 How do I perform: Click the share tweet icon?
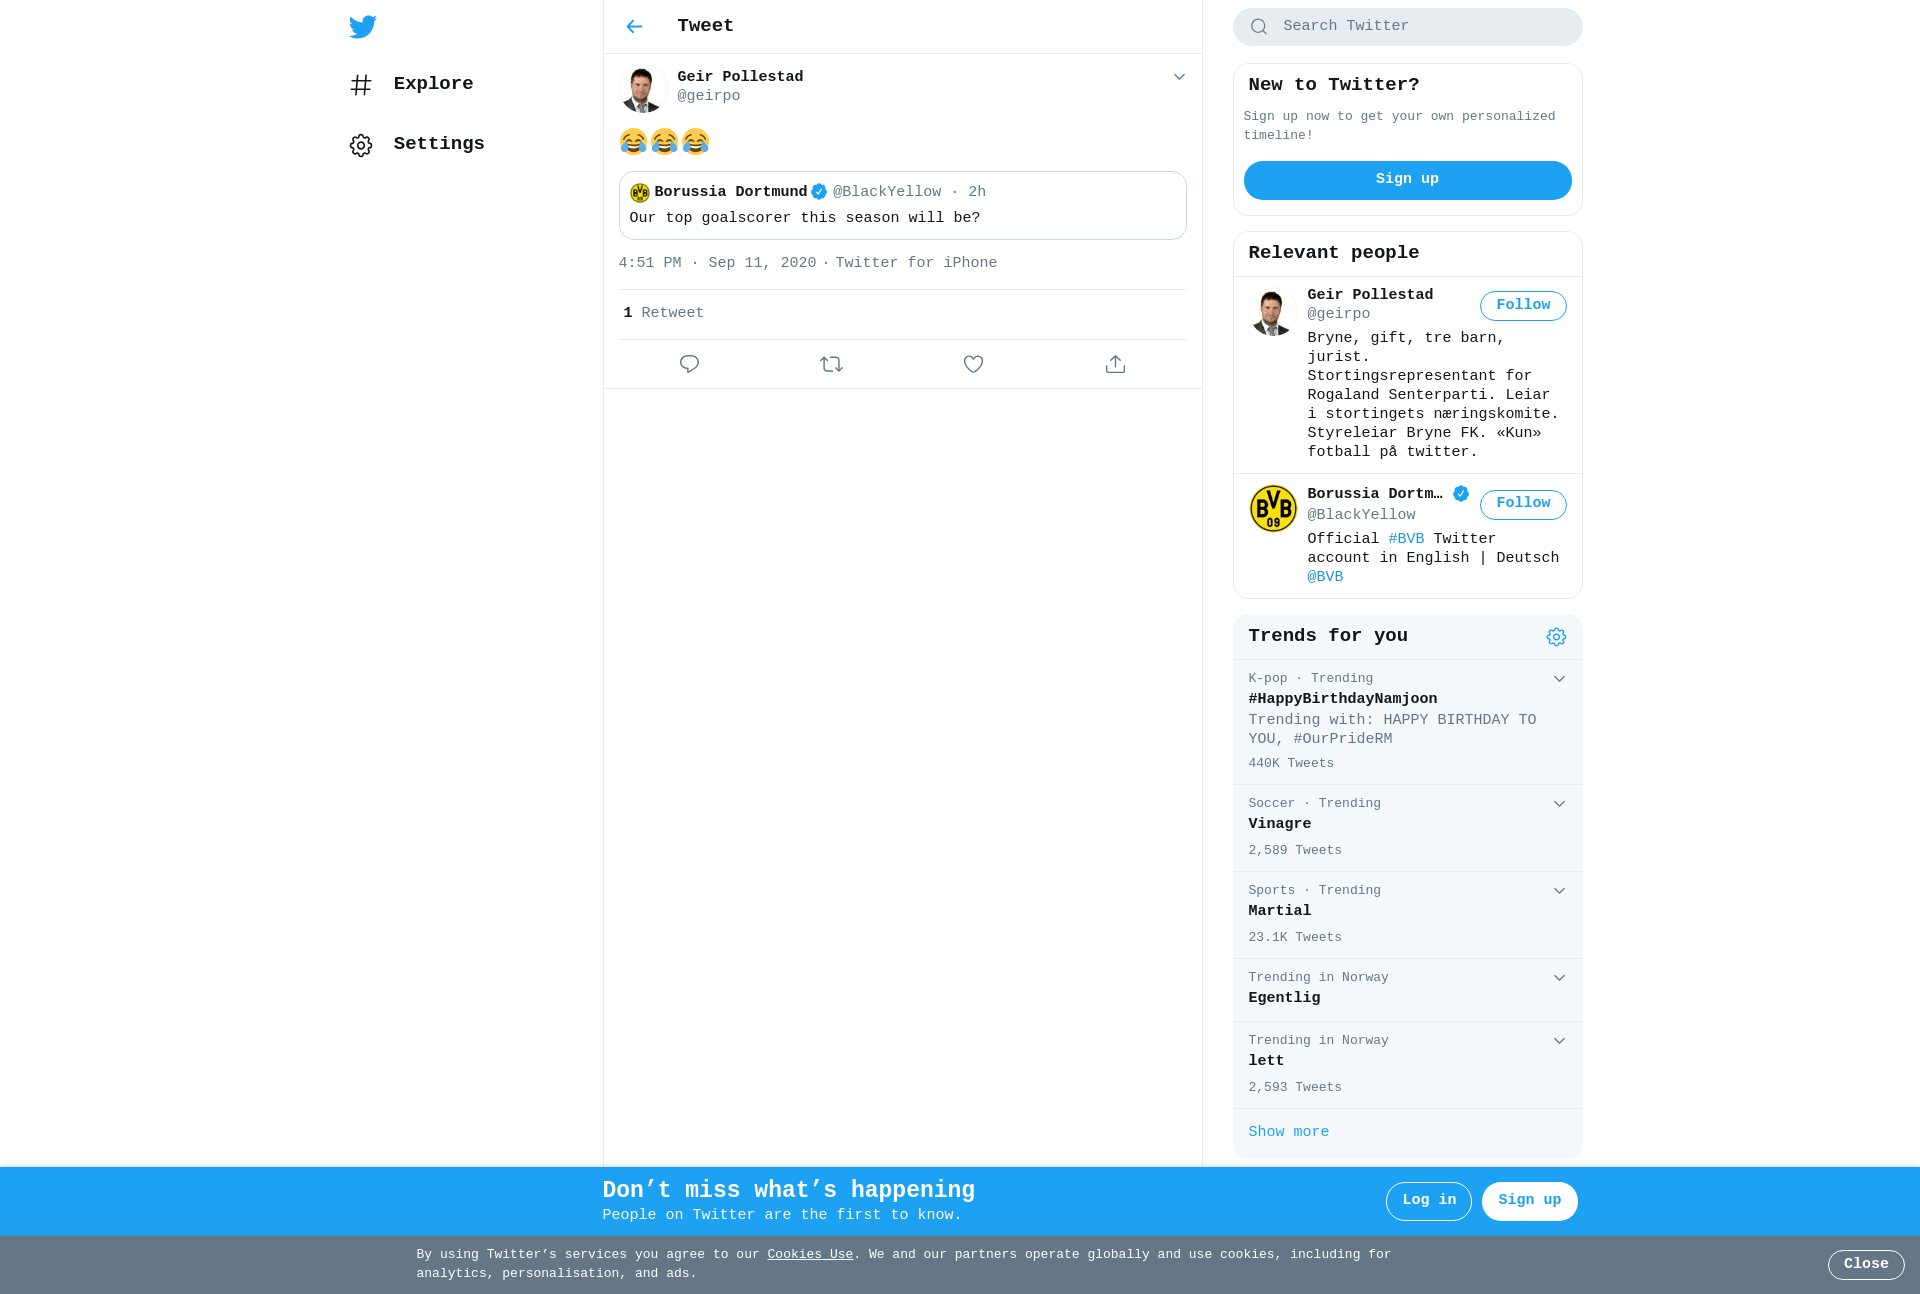click(1115, 364)
